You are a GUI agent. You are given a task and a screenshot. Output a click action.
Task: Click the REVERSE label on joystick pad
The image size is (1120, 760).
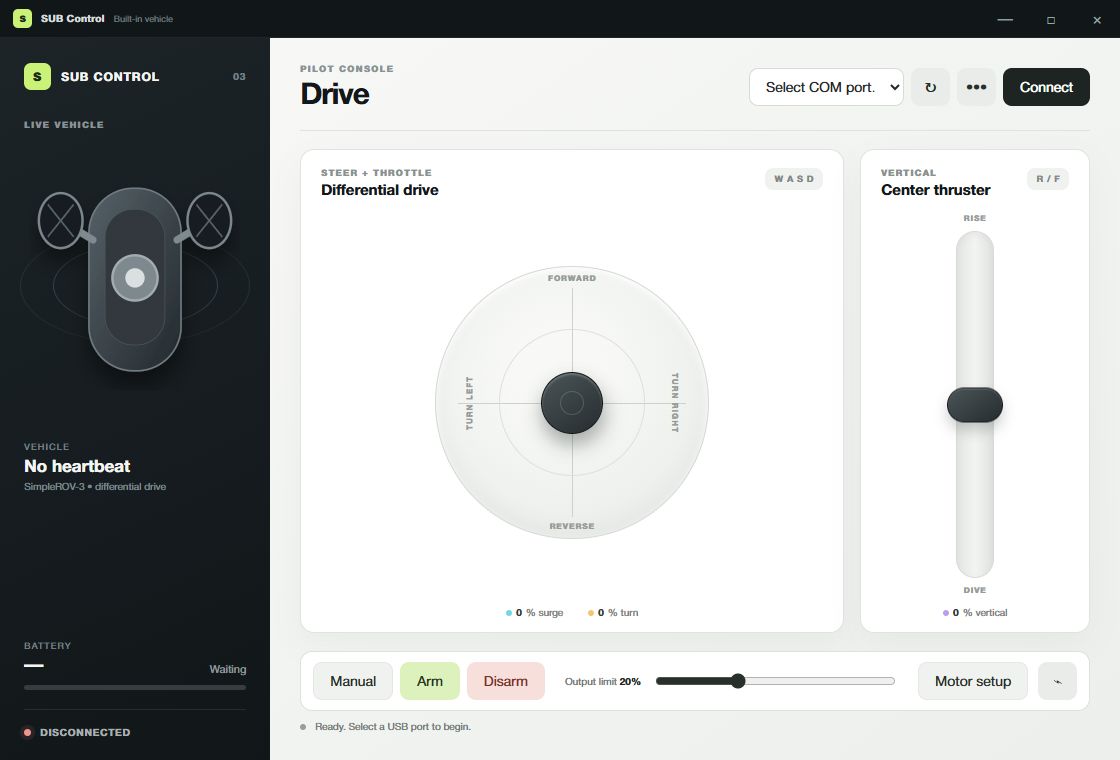[571, 526]
